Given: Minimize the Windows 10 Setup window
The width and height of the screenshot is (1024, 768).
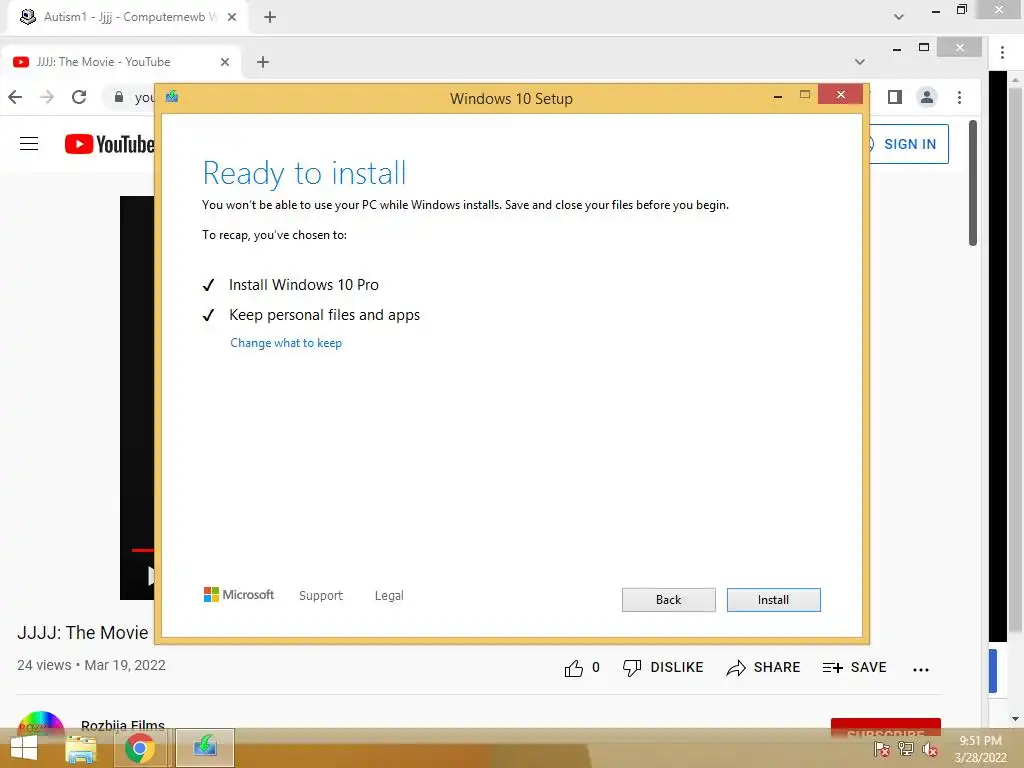Looking at the screenshot, I should pyautogui.click(x=778, y=97).
